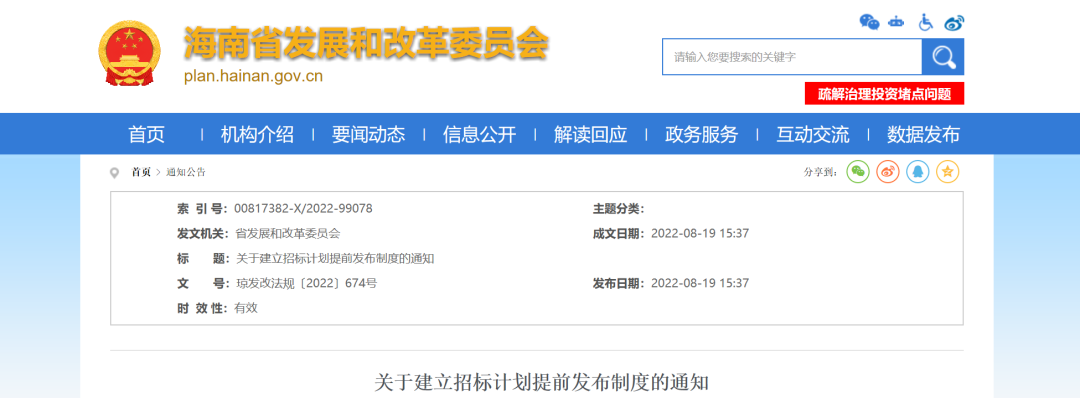
Task: Click the 主题分类 label
Action: [x=619, y=209]
